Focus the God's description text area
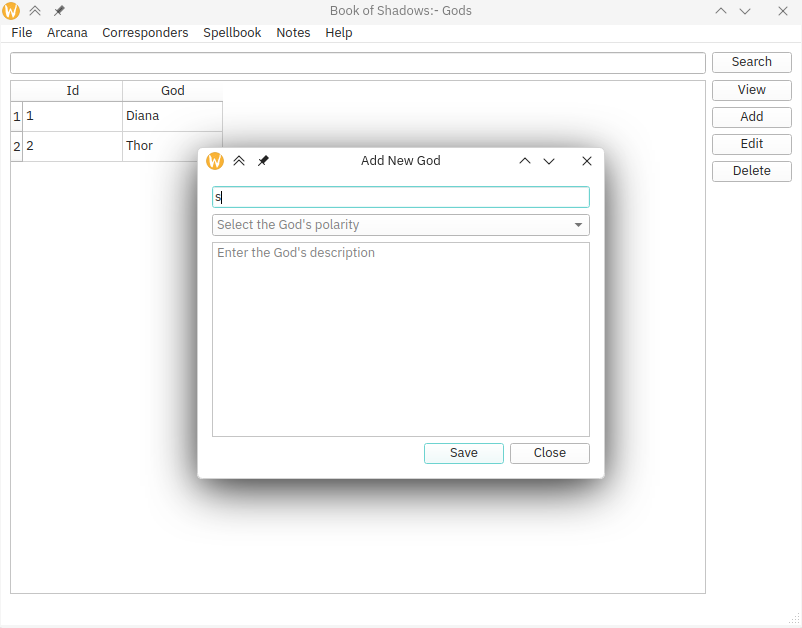This screenshot has height=628, width=802. pyautogui.click(x=400, y=340)
